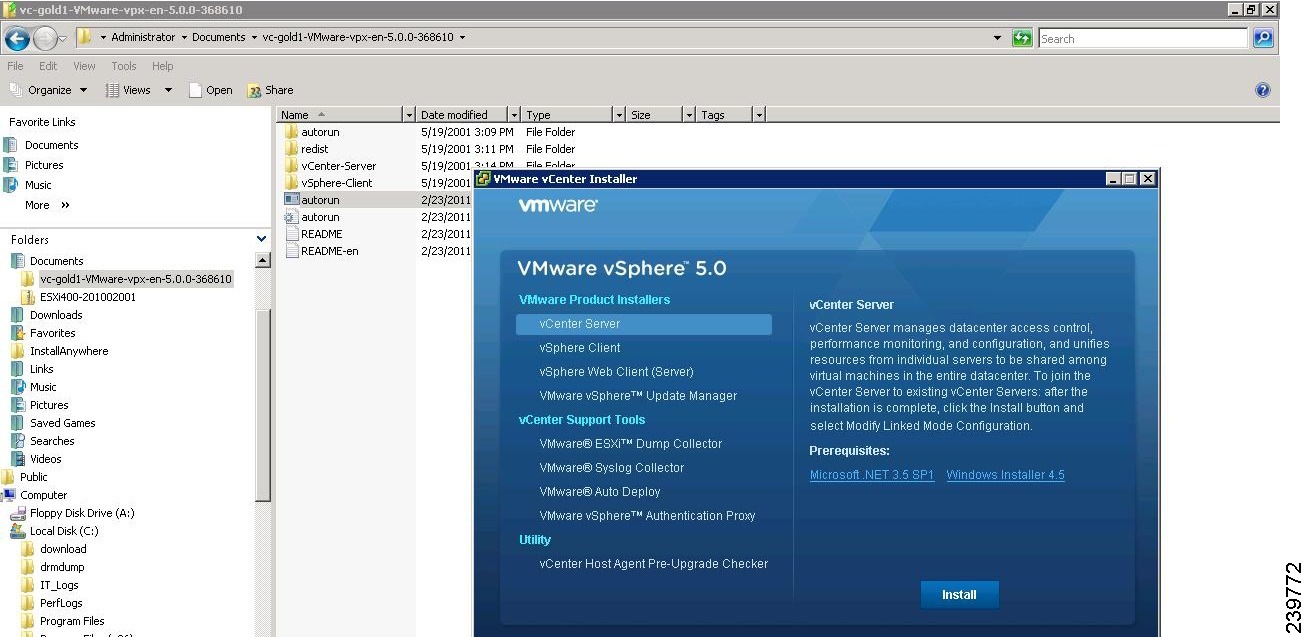Expand More in Favorite Links
The image size is (1306, 637).
click(x=47, y=205)
